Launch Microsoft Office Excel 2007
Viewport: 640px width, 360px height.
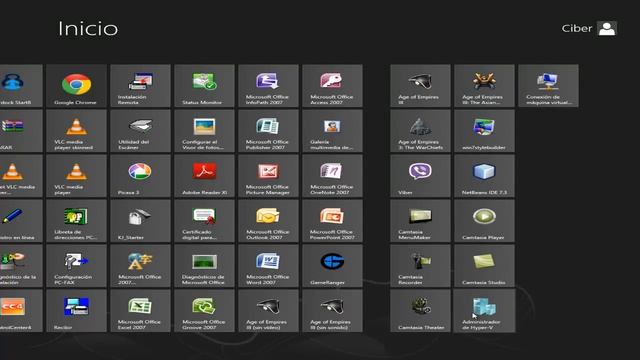140,311
